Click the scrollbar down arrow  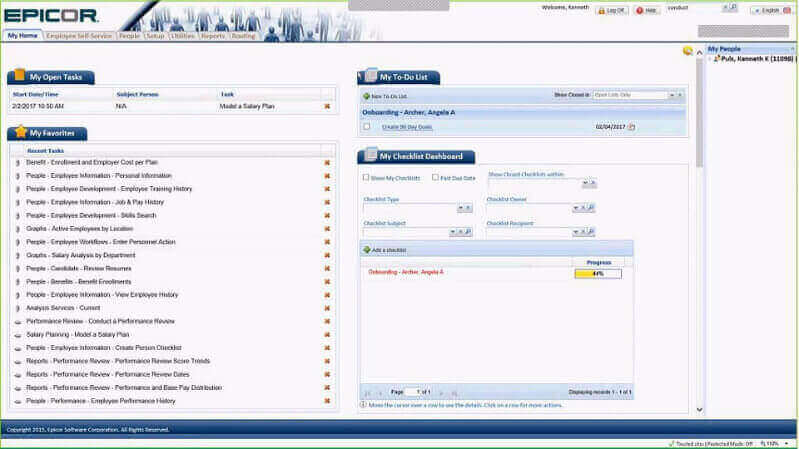(700, 409)
